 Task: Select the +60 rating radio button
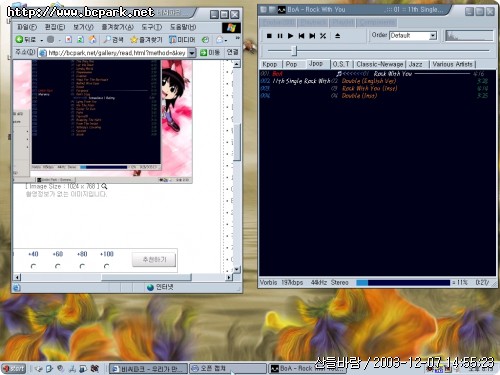point(58,266)
